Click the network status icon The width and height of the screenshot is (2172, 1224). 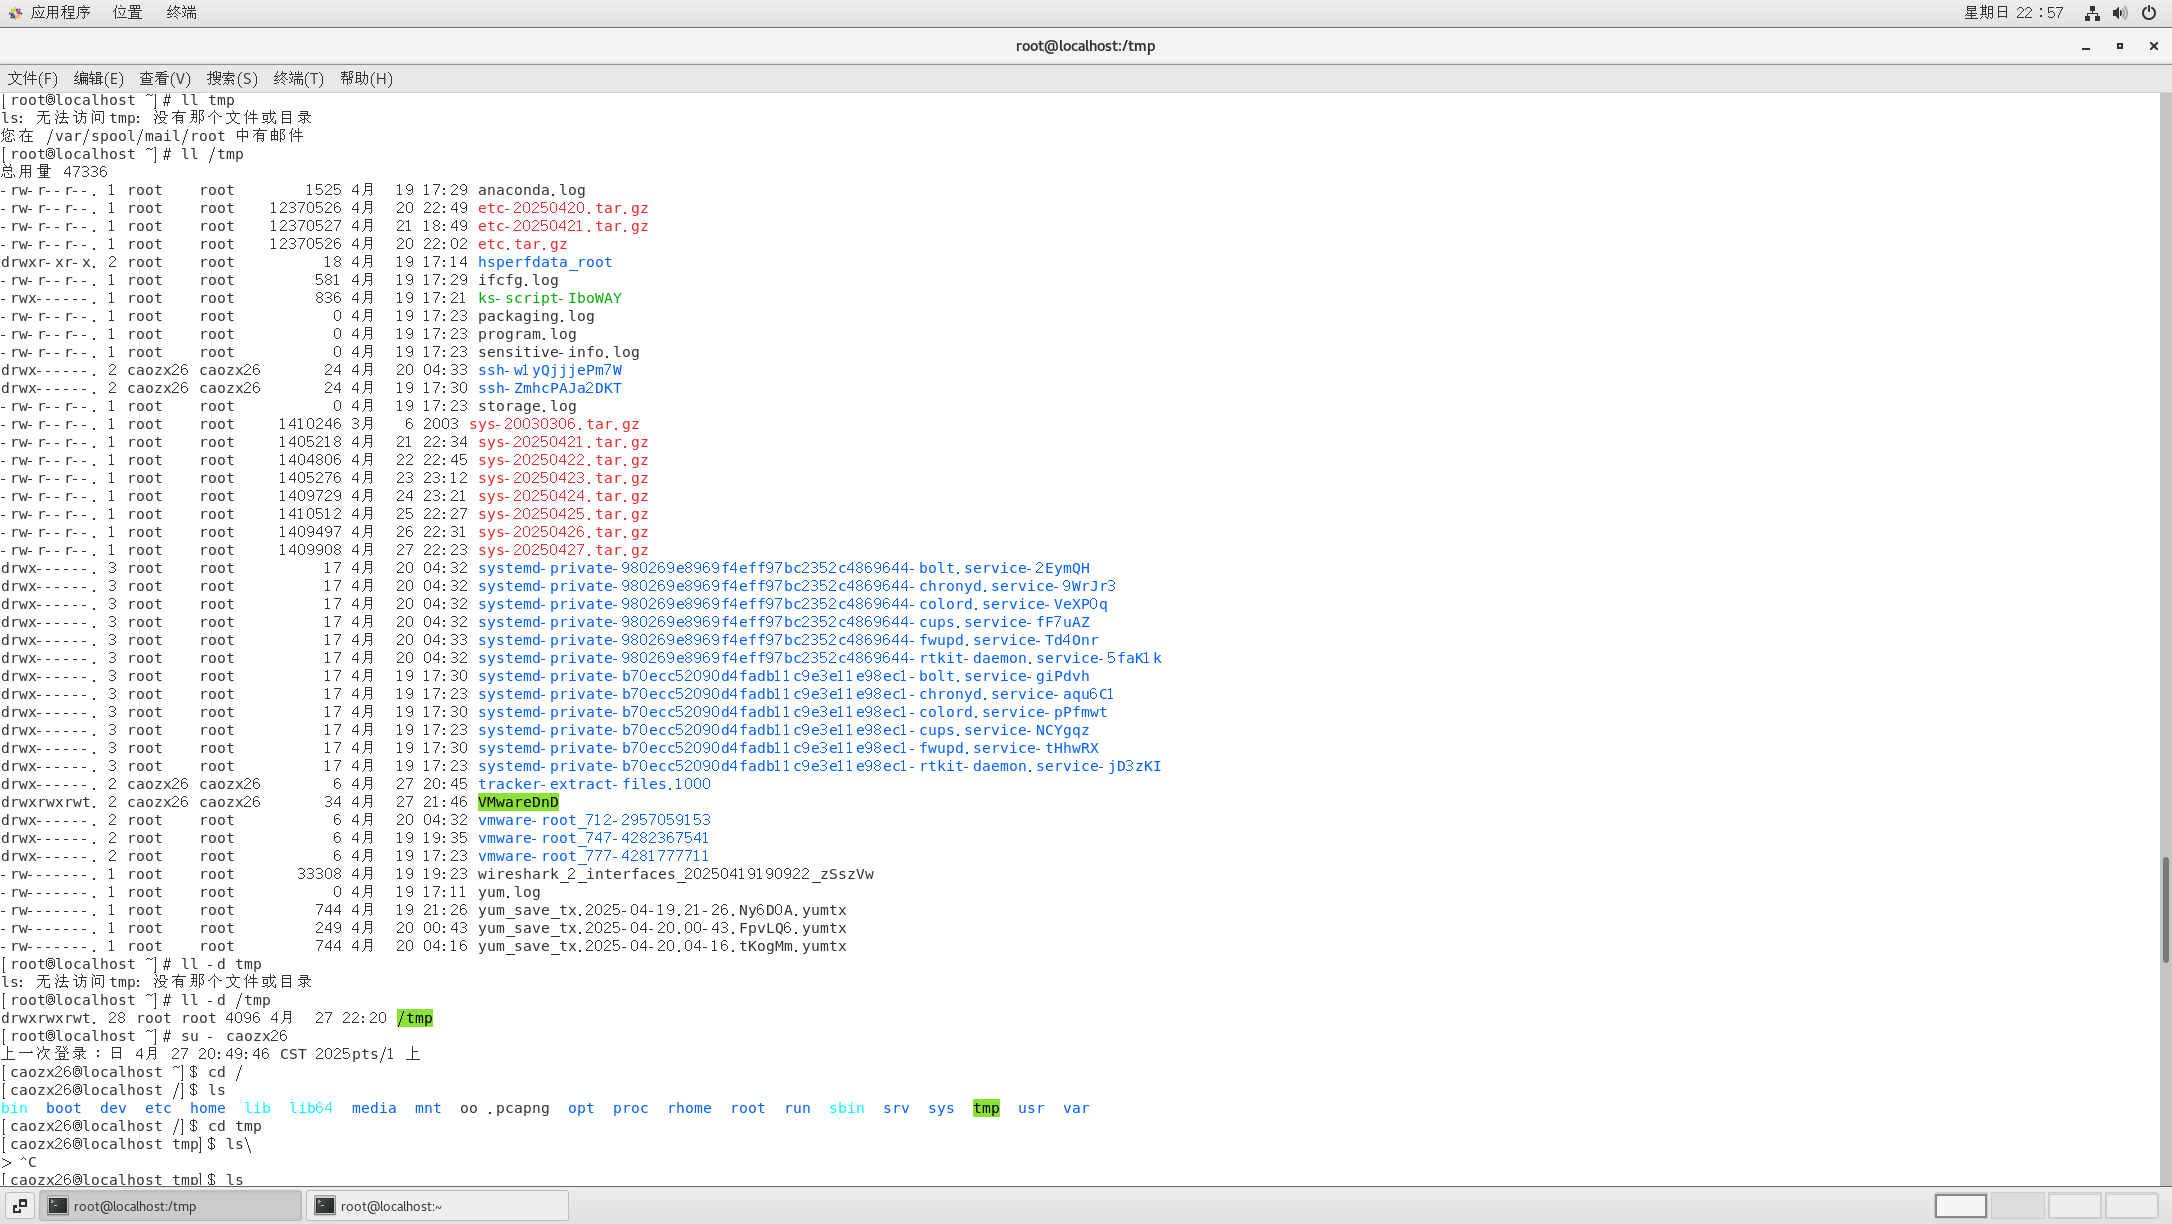click(x=2092, y=13)
